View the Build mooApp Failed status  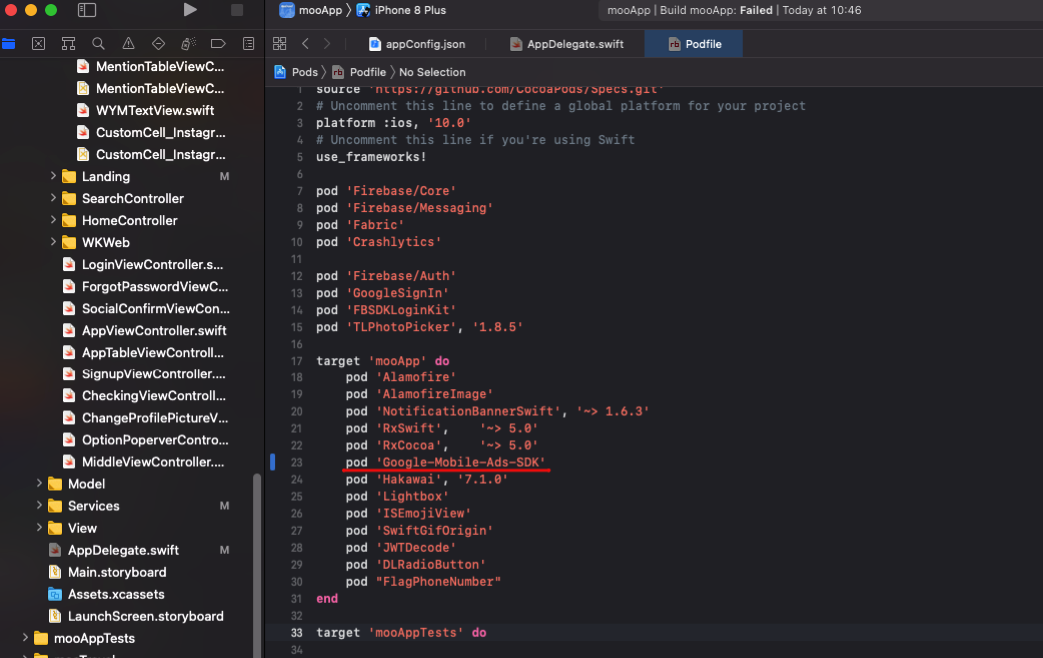(x=734, y=10)
